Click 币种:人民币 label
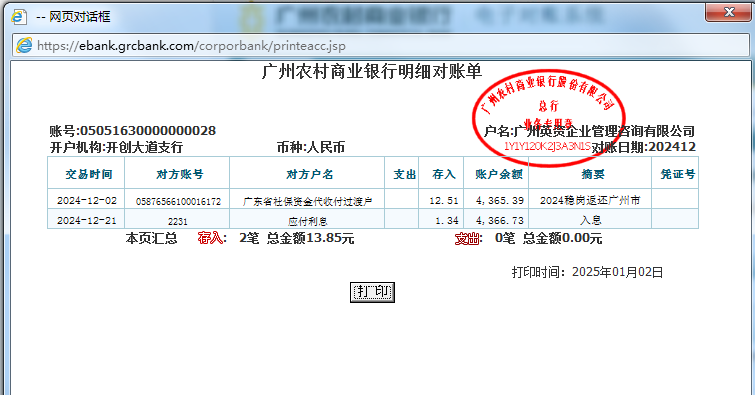 point(311,147)
